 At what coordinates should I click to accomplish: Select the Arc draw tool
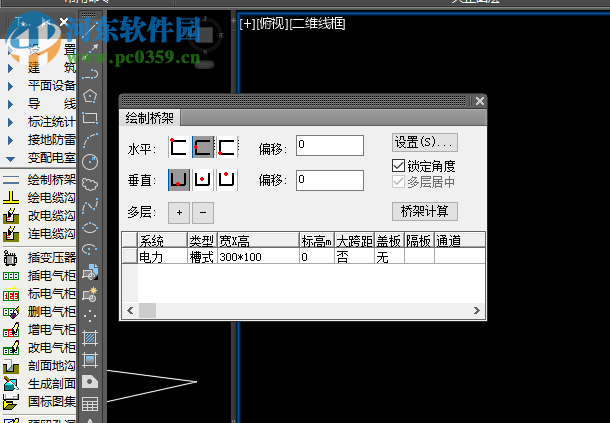pyautogui.click(x=90, y=140)
